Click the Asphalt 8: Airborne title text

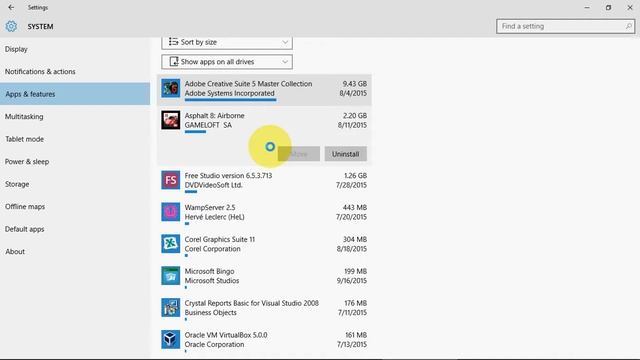pyautogui.click(x=214, y=116)
